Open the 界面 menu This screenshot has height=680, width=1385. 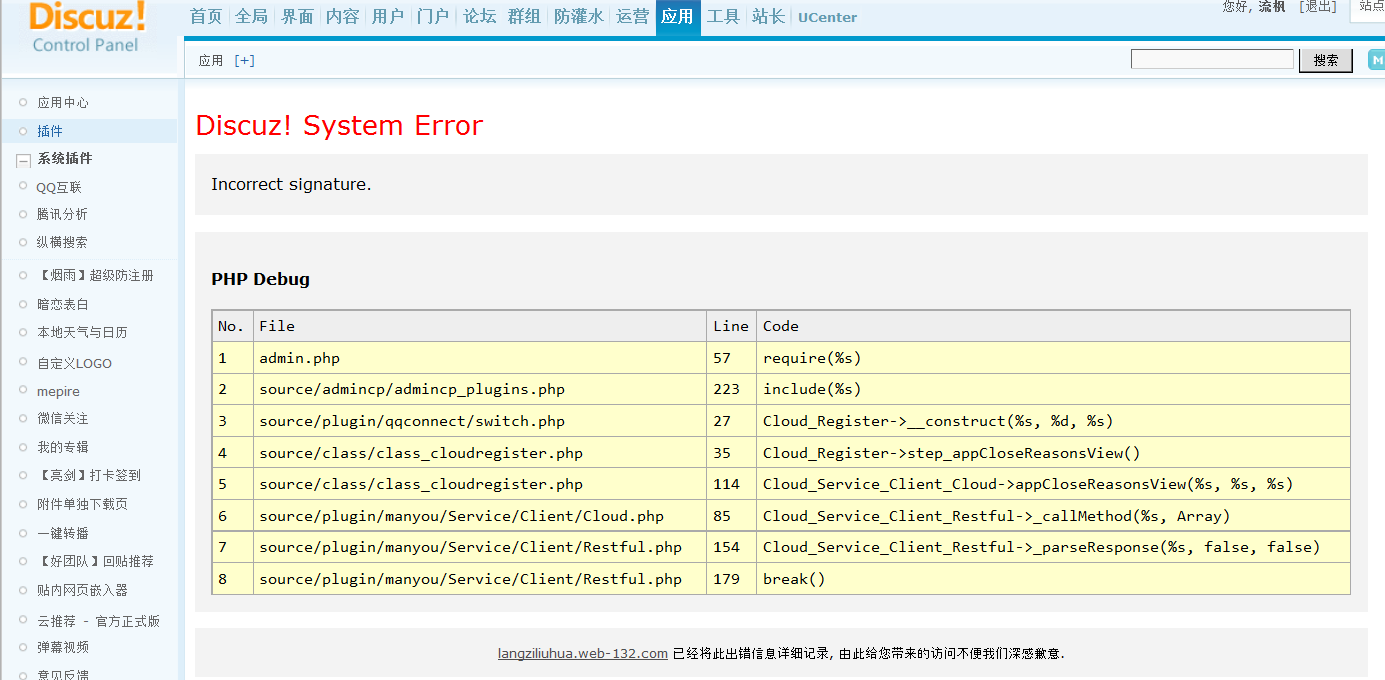pos(297,16)
